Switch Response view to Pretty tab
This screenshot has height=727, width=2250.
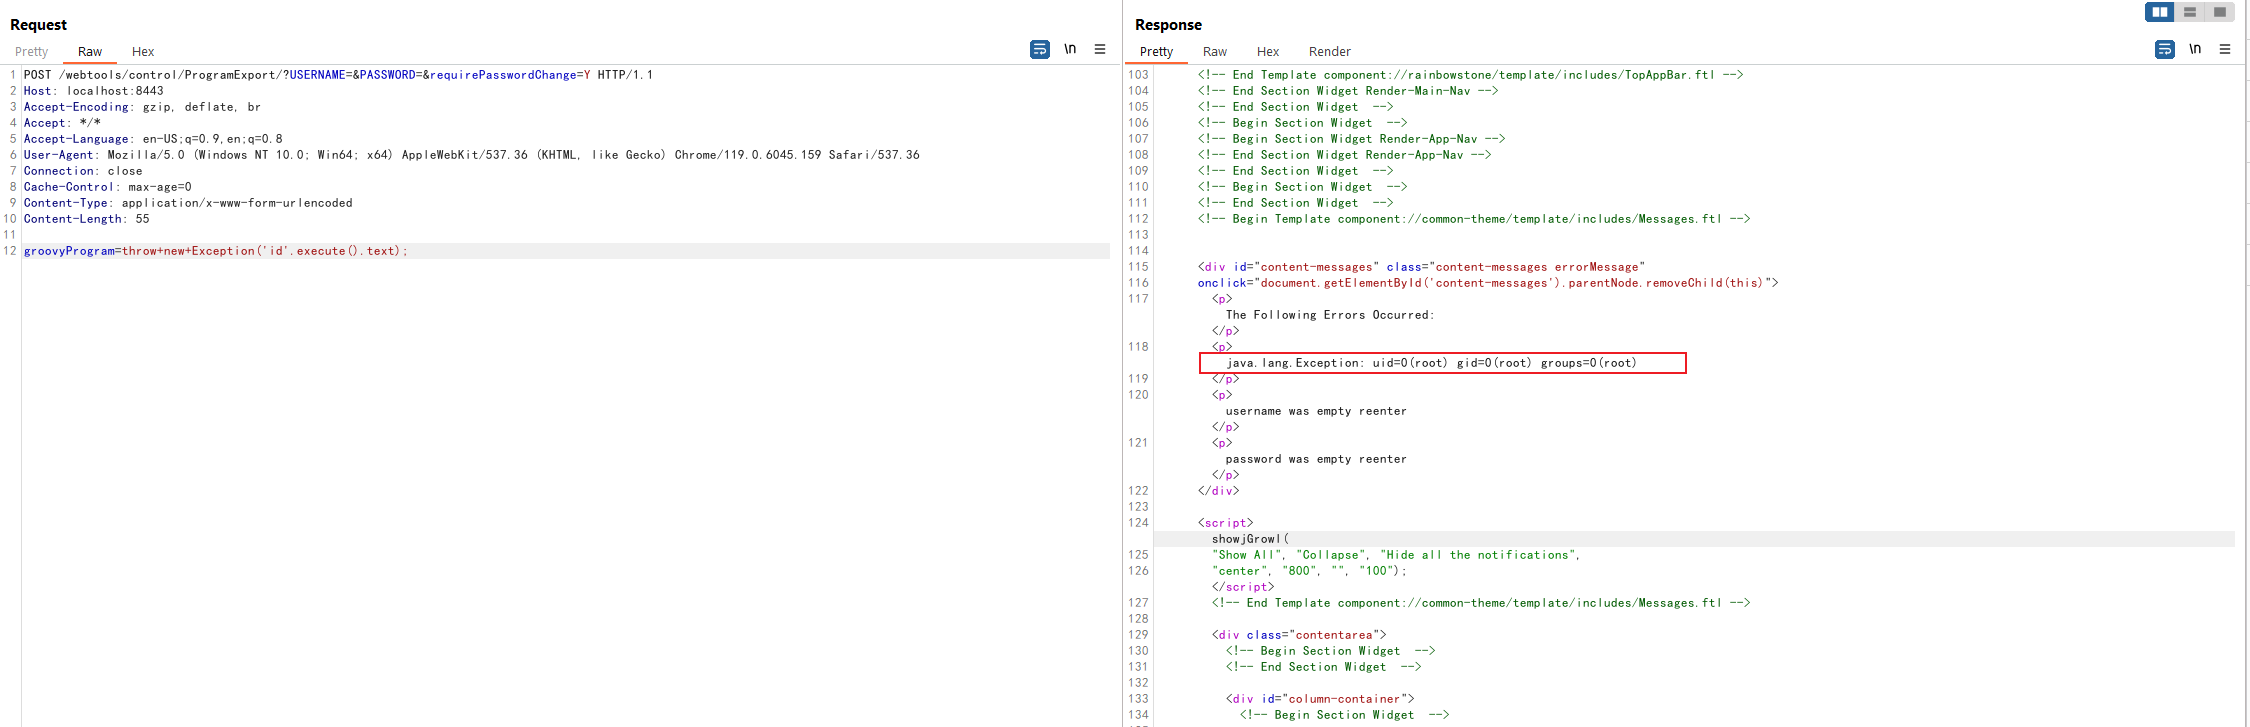point(1156,52)
